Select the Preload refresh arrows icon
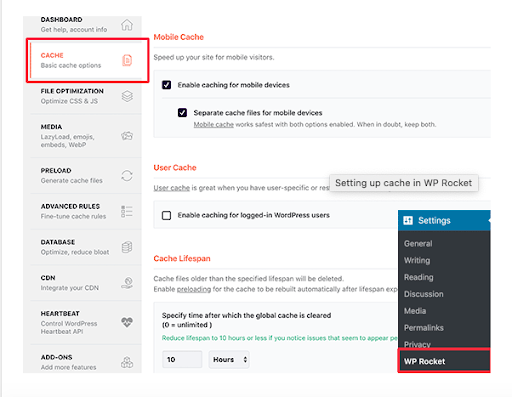The image size is (512, 397). (x=127, y=176)
